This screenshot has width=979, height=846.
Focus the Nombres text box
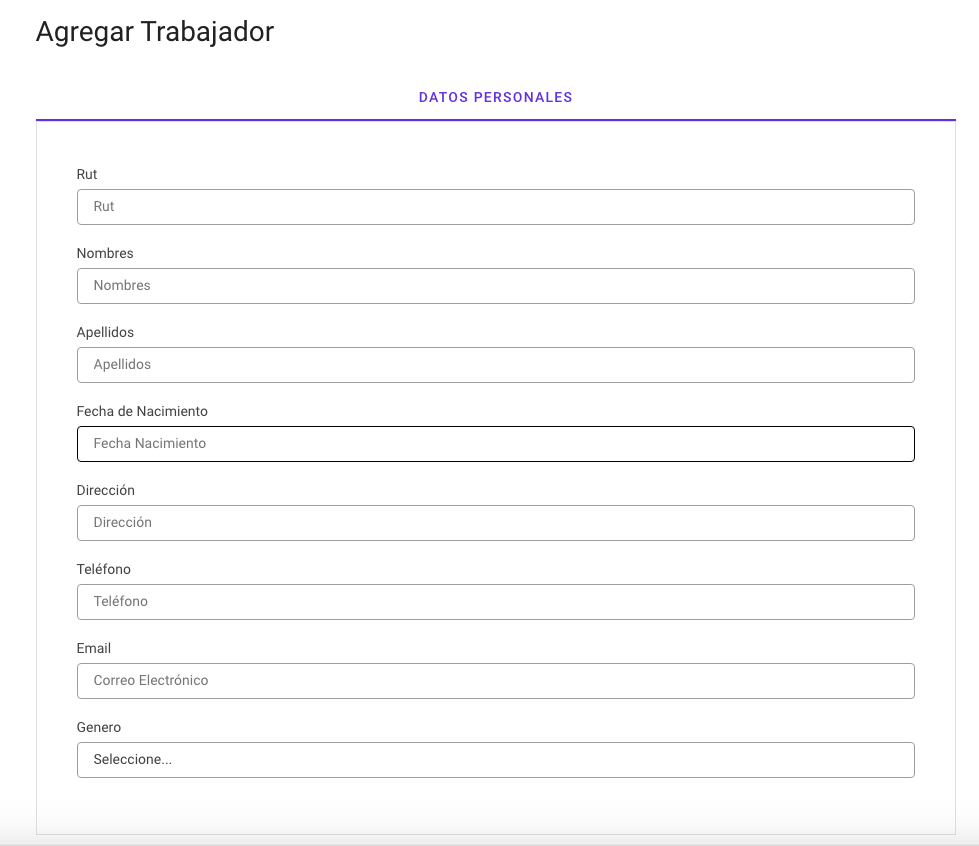(x=495, y=286)
